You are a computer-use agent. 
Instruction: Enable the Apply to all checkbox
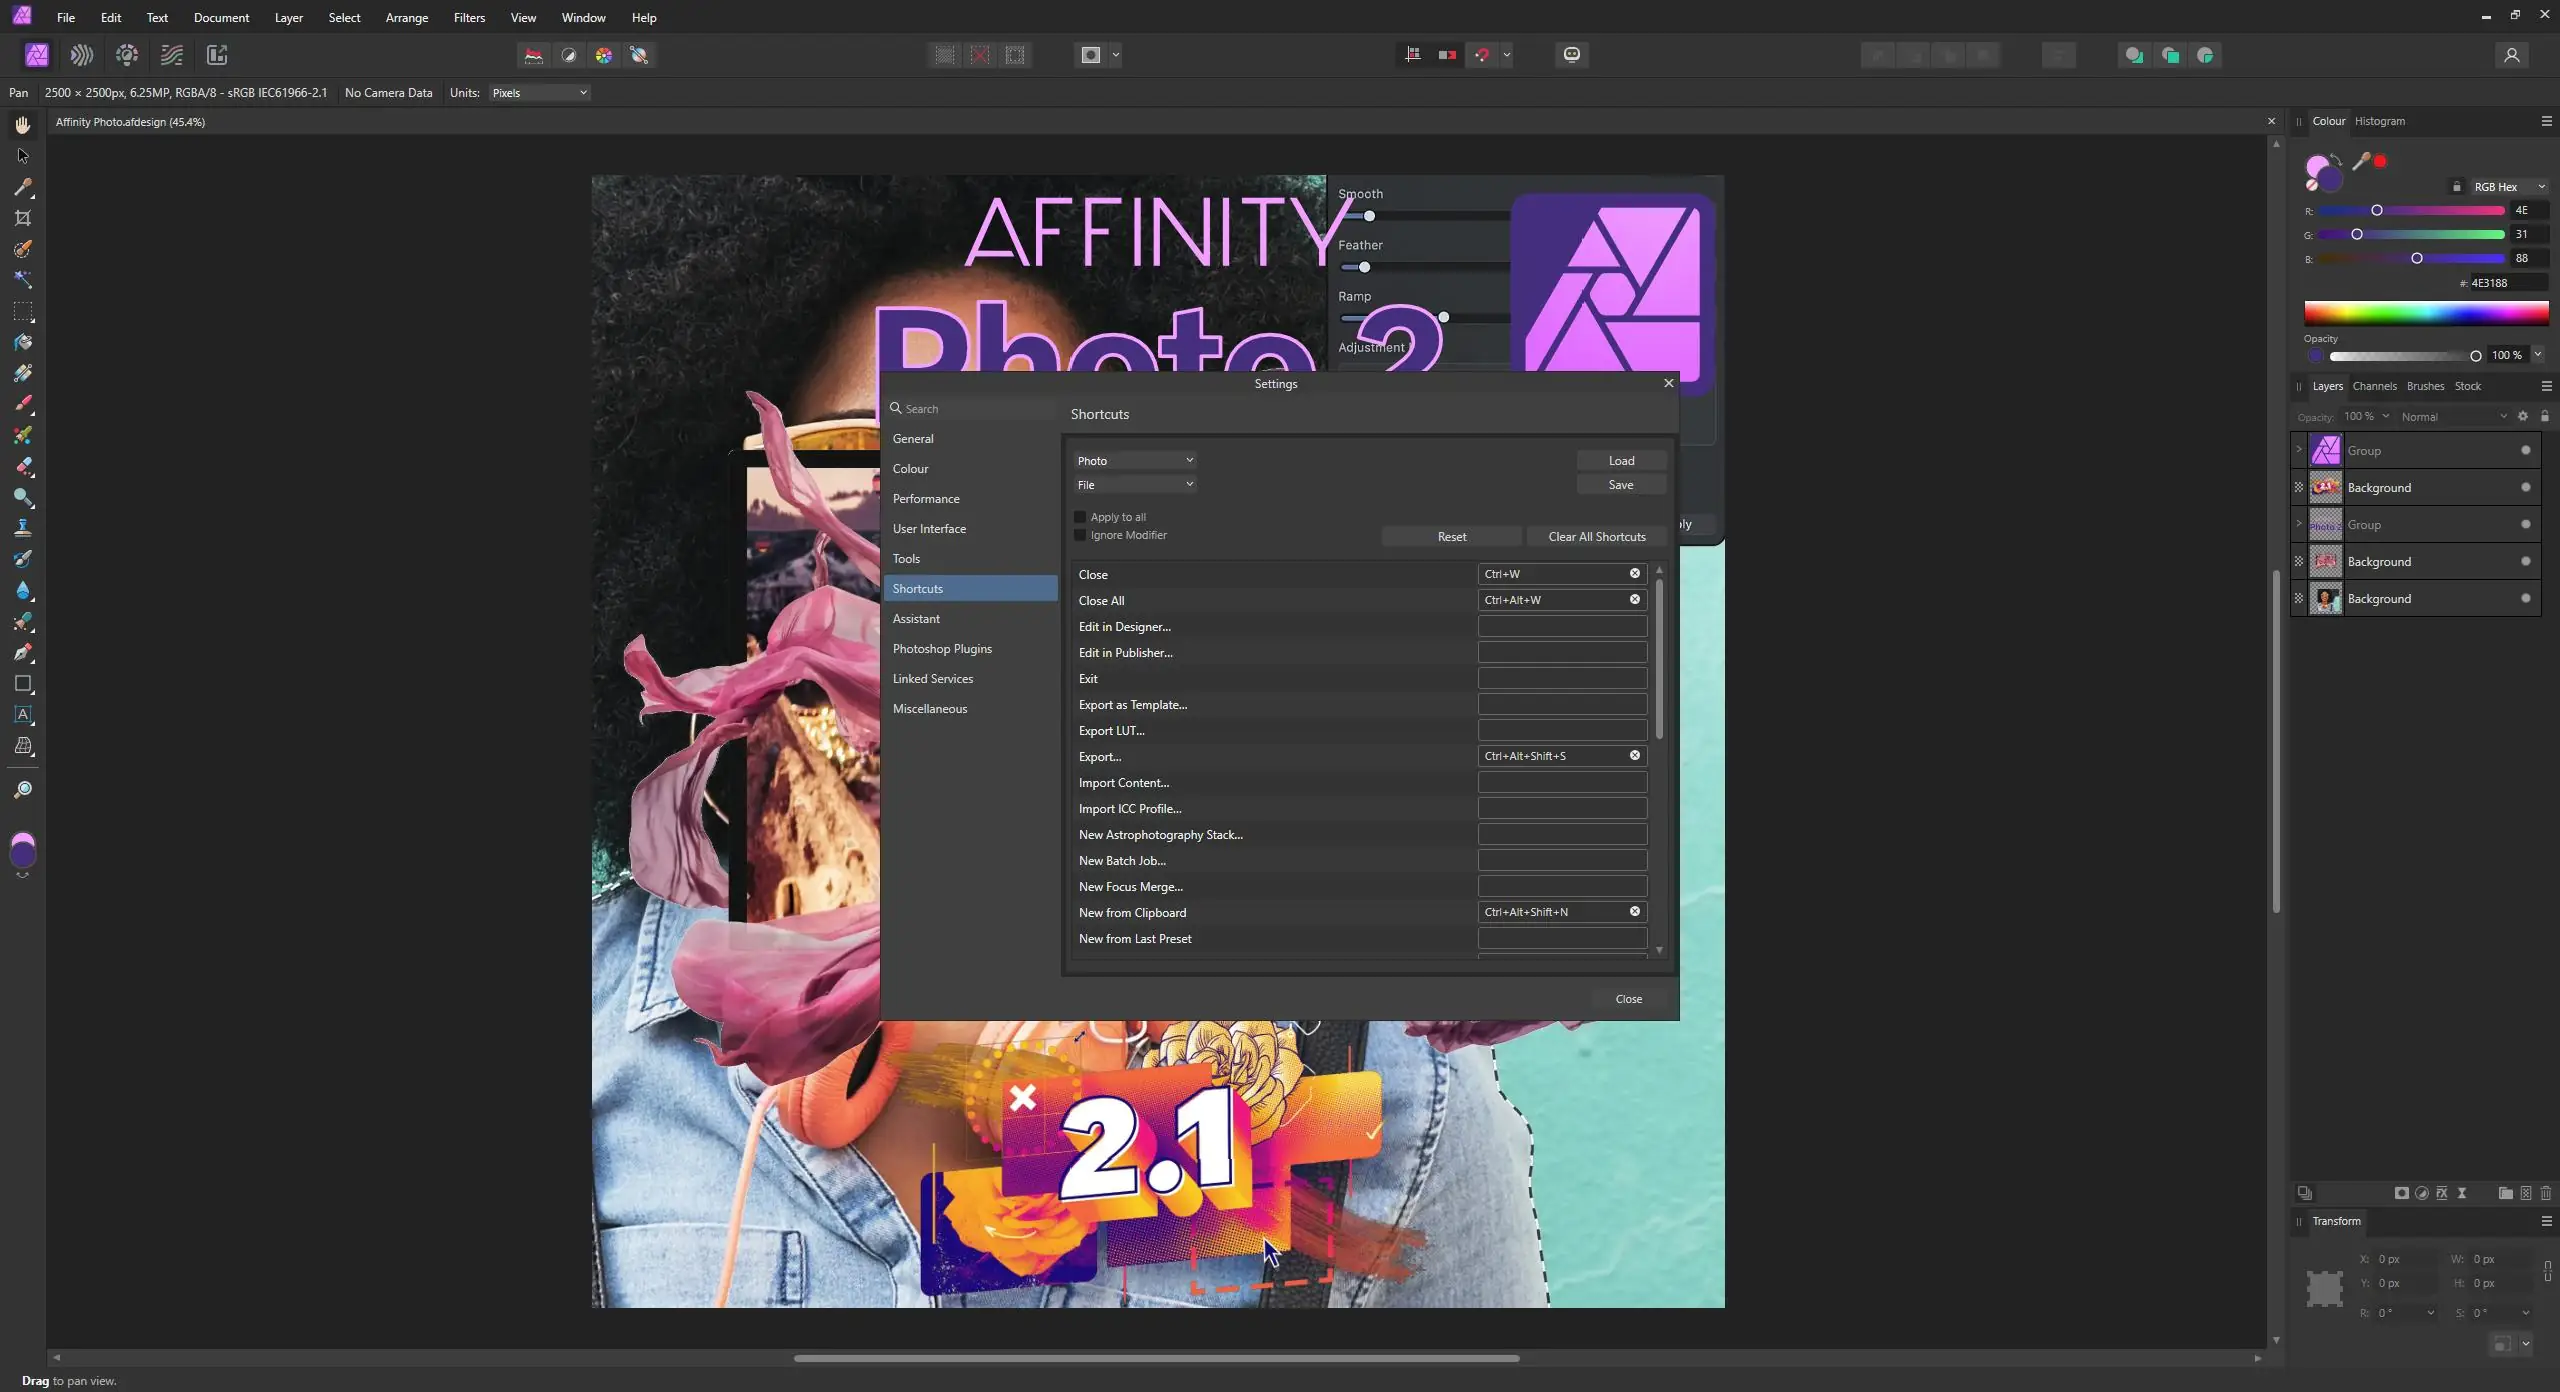point(1080,517)
